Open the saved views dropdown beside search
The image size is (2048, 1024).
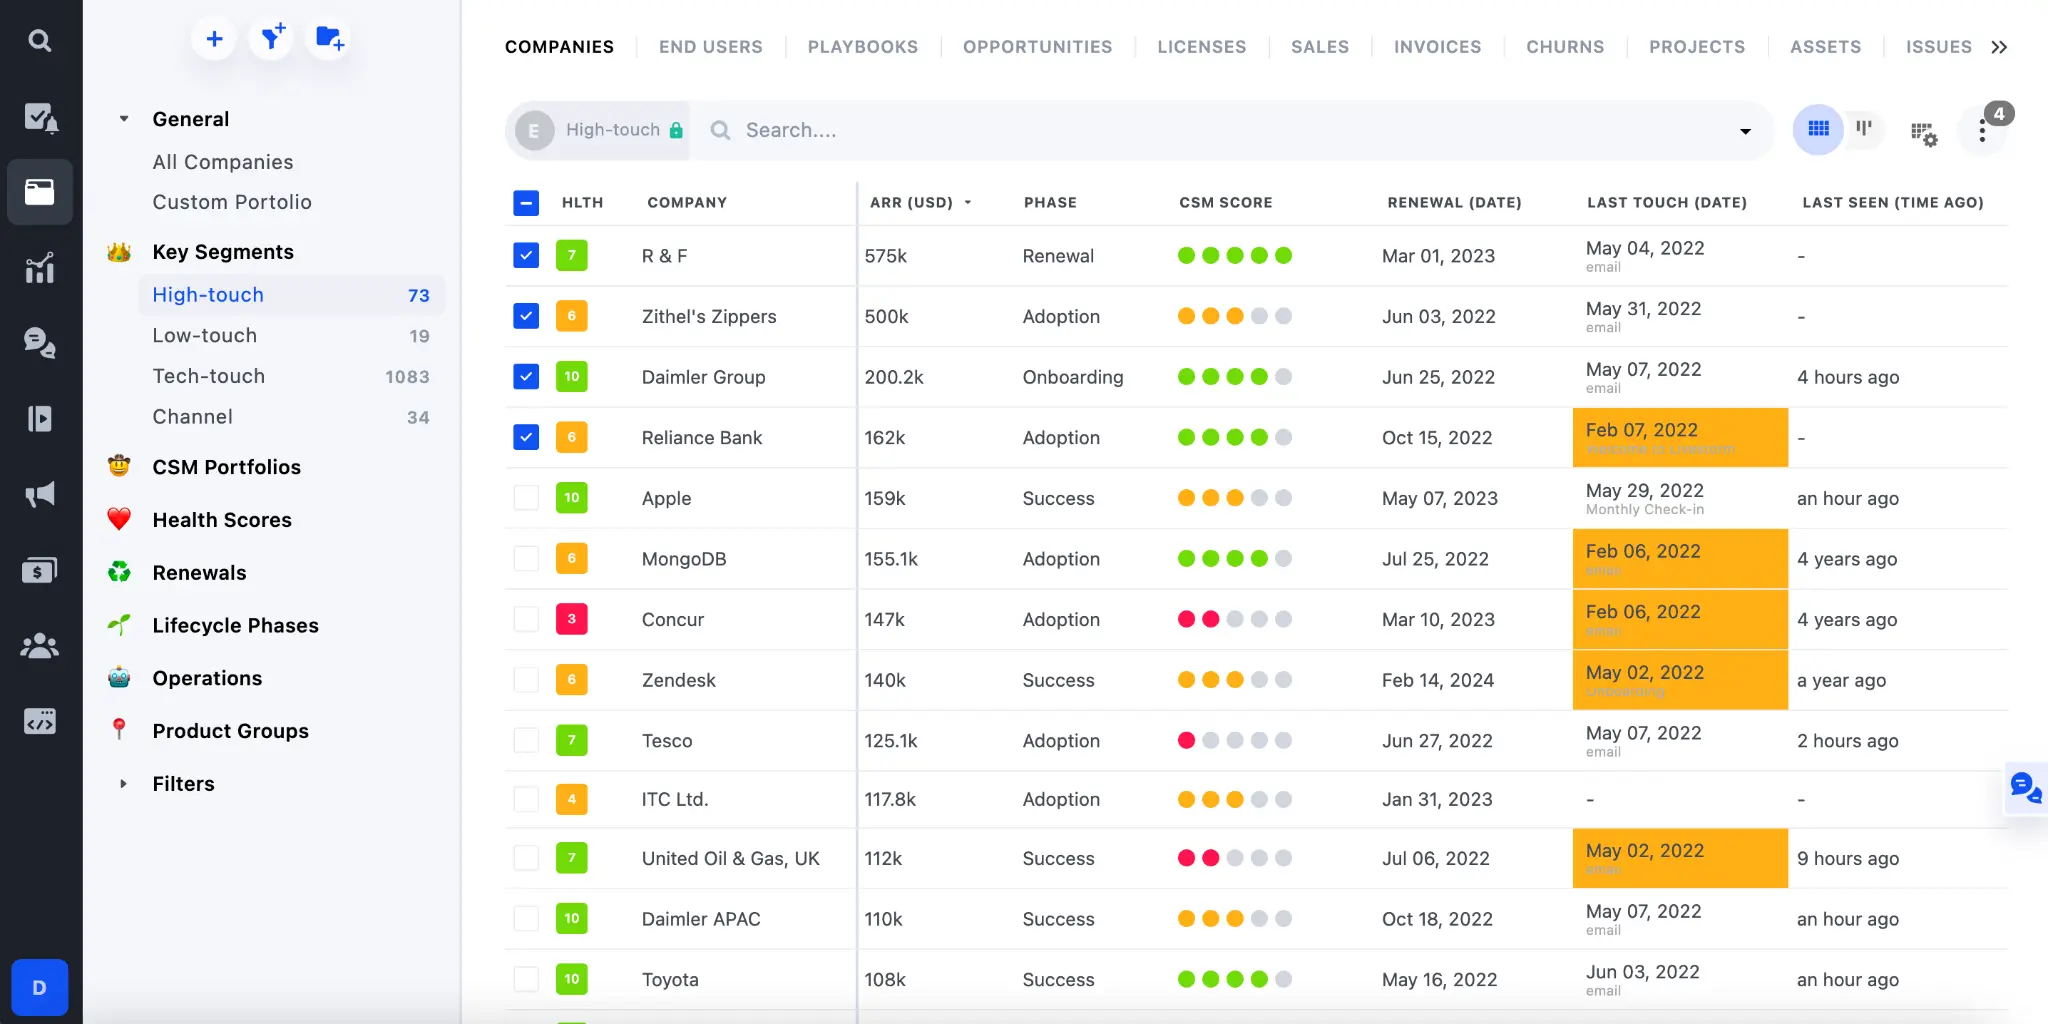click(1745, 130)
